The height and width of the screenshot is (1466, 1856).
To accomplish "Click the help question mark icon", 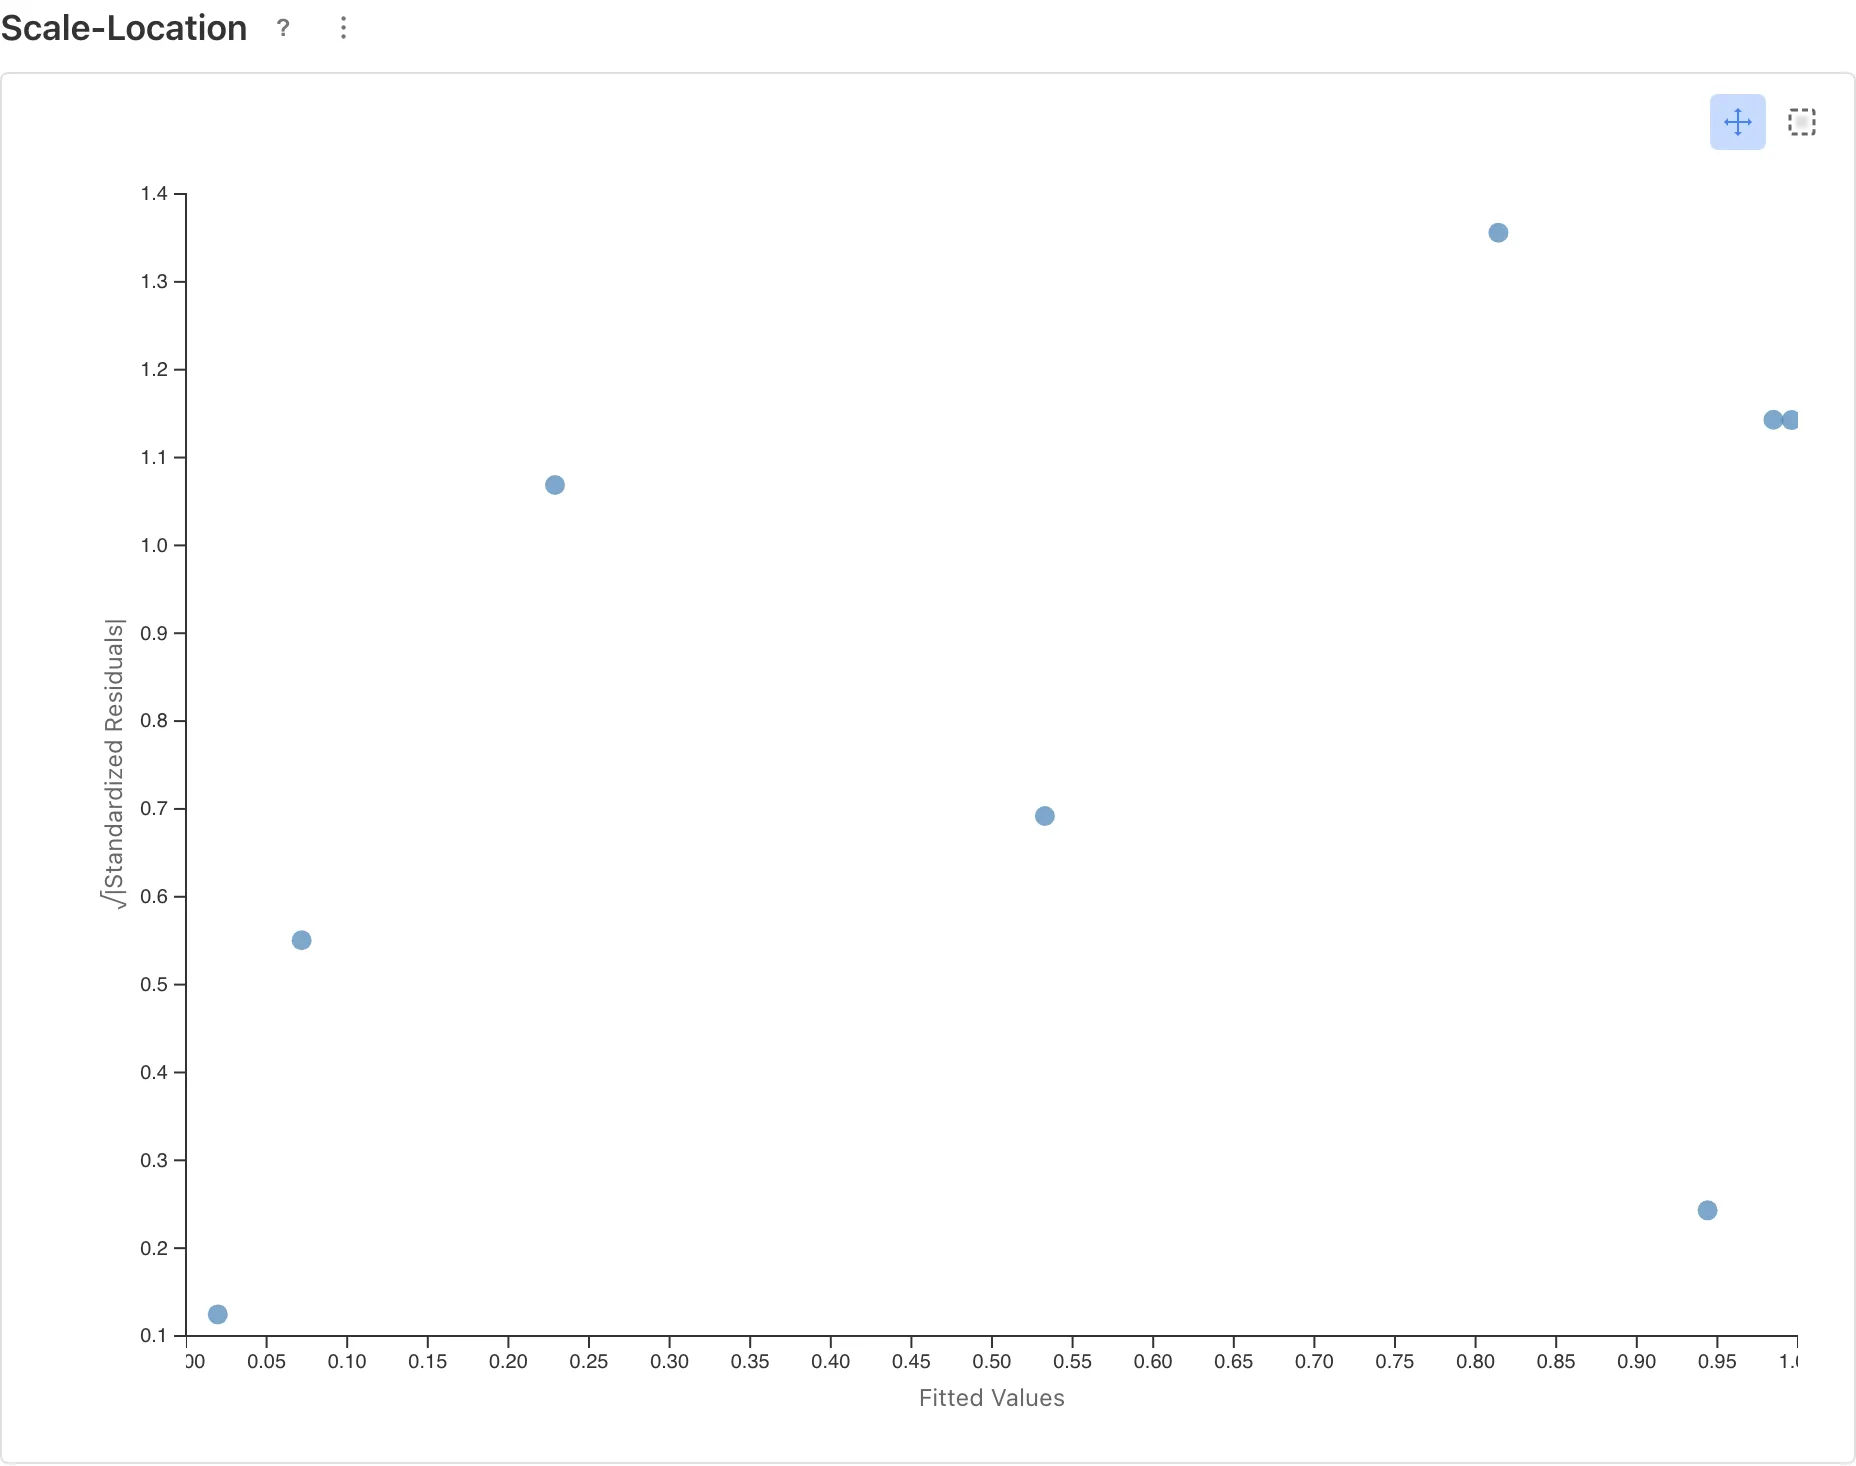I will point(284,28).
